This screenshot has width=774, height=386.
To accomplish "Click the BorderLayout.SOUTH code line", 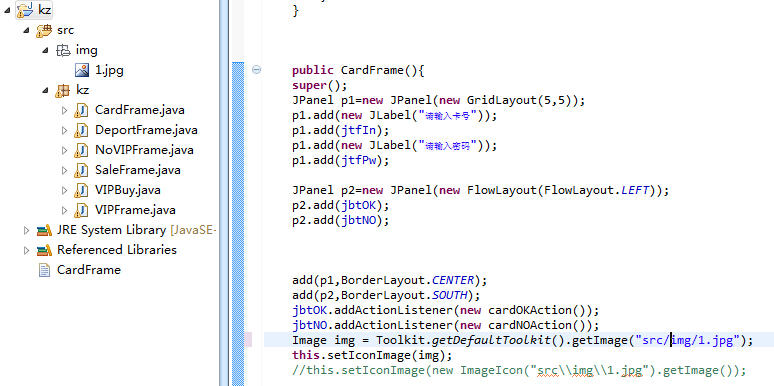I will [x=386, y=295].
